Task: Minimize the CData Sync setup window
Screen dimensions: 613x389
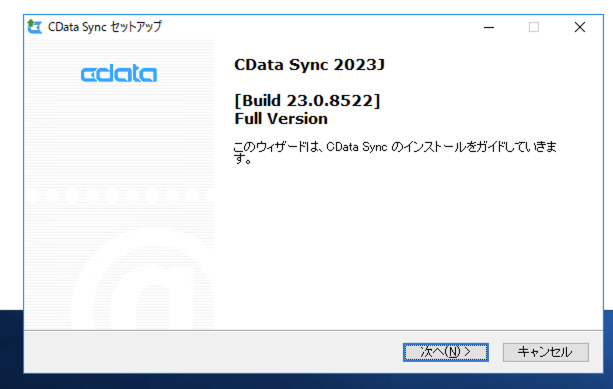Action: pyautogui.click(x=489, y=27)
